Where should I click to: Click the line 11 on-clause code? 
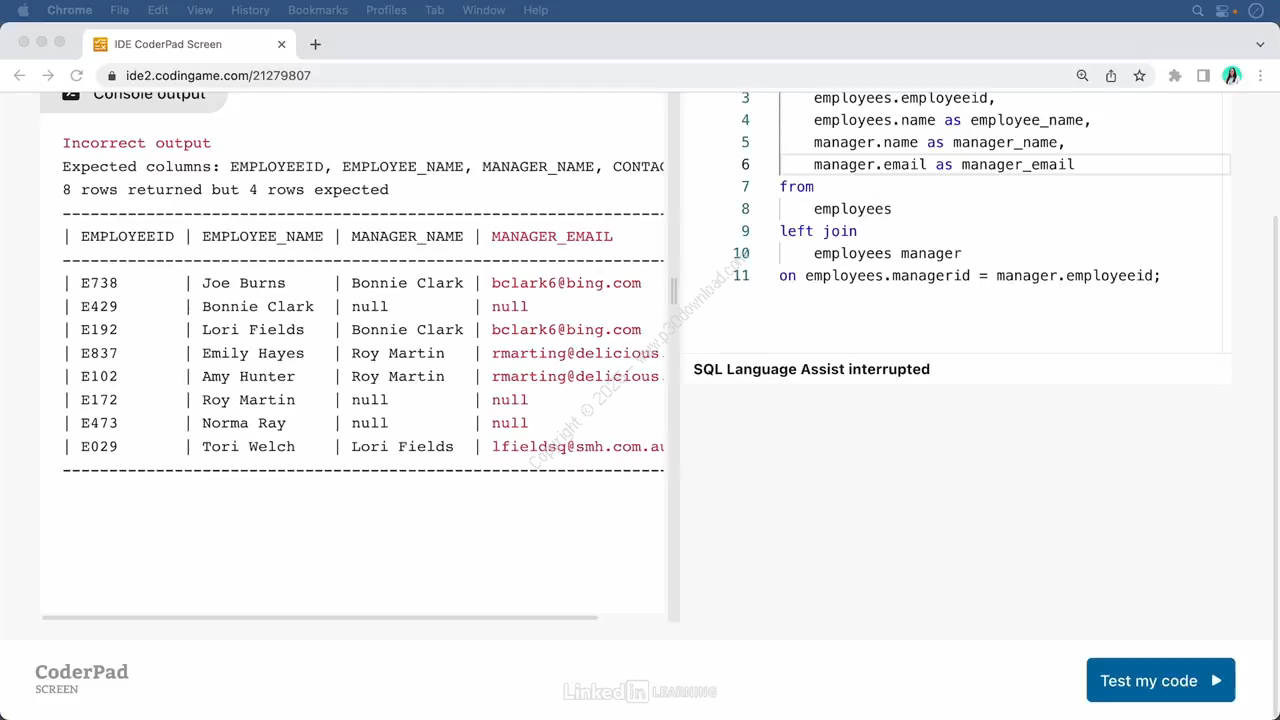970,275
